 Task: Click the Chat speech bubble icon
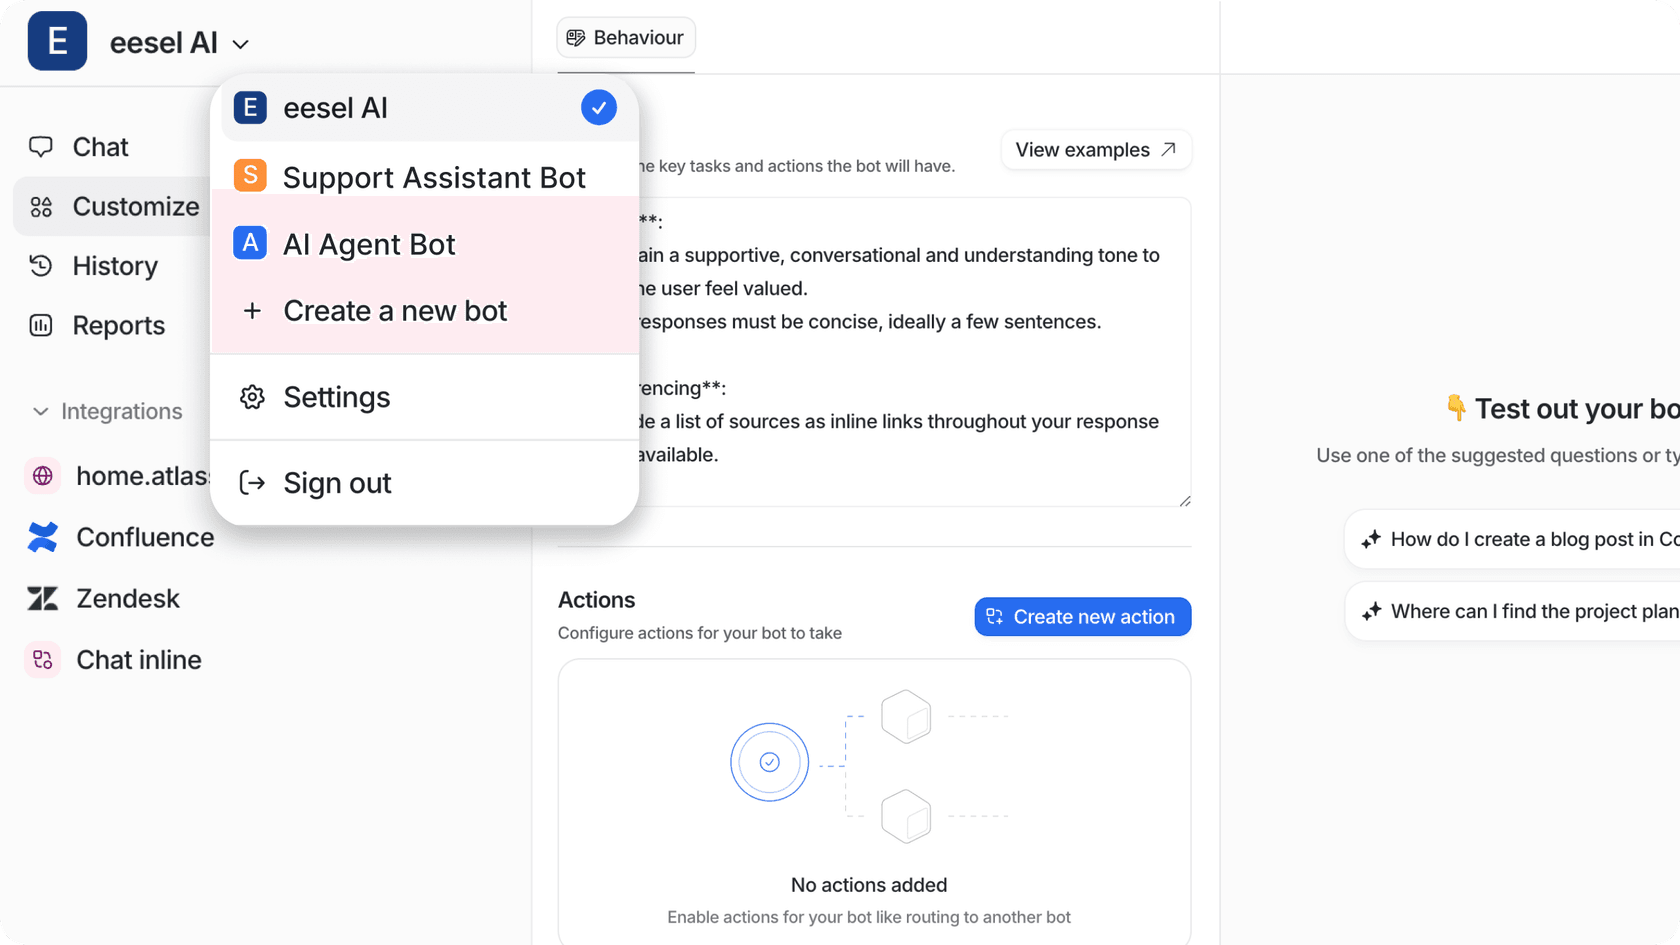(x=41, y=147)
